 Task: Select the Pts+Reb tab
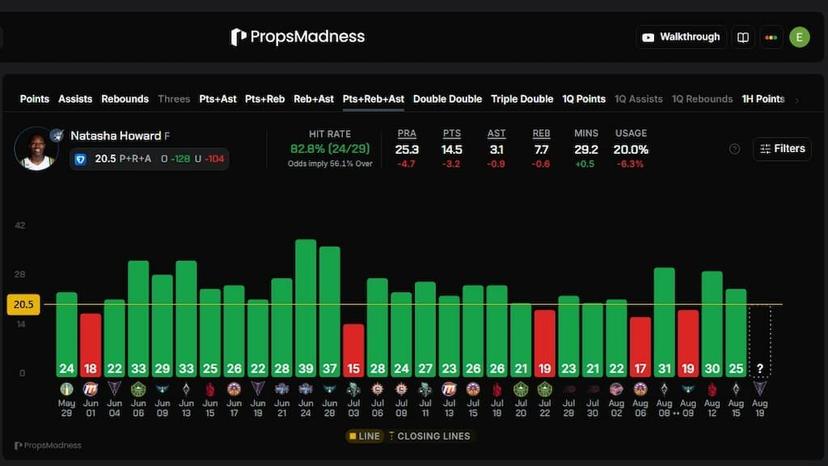265,99
